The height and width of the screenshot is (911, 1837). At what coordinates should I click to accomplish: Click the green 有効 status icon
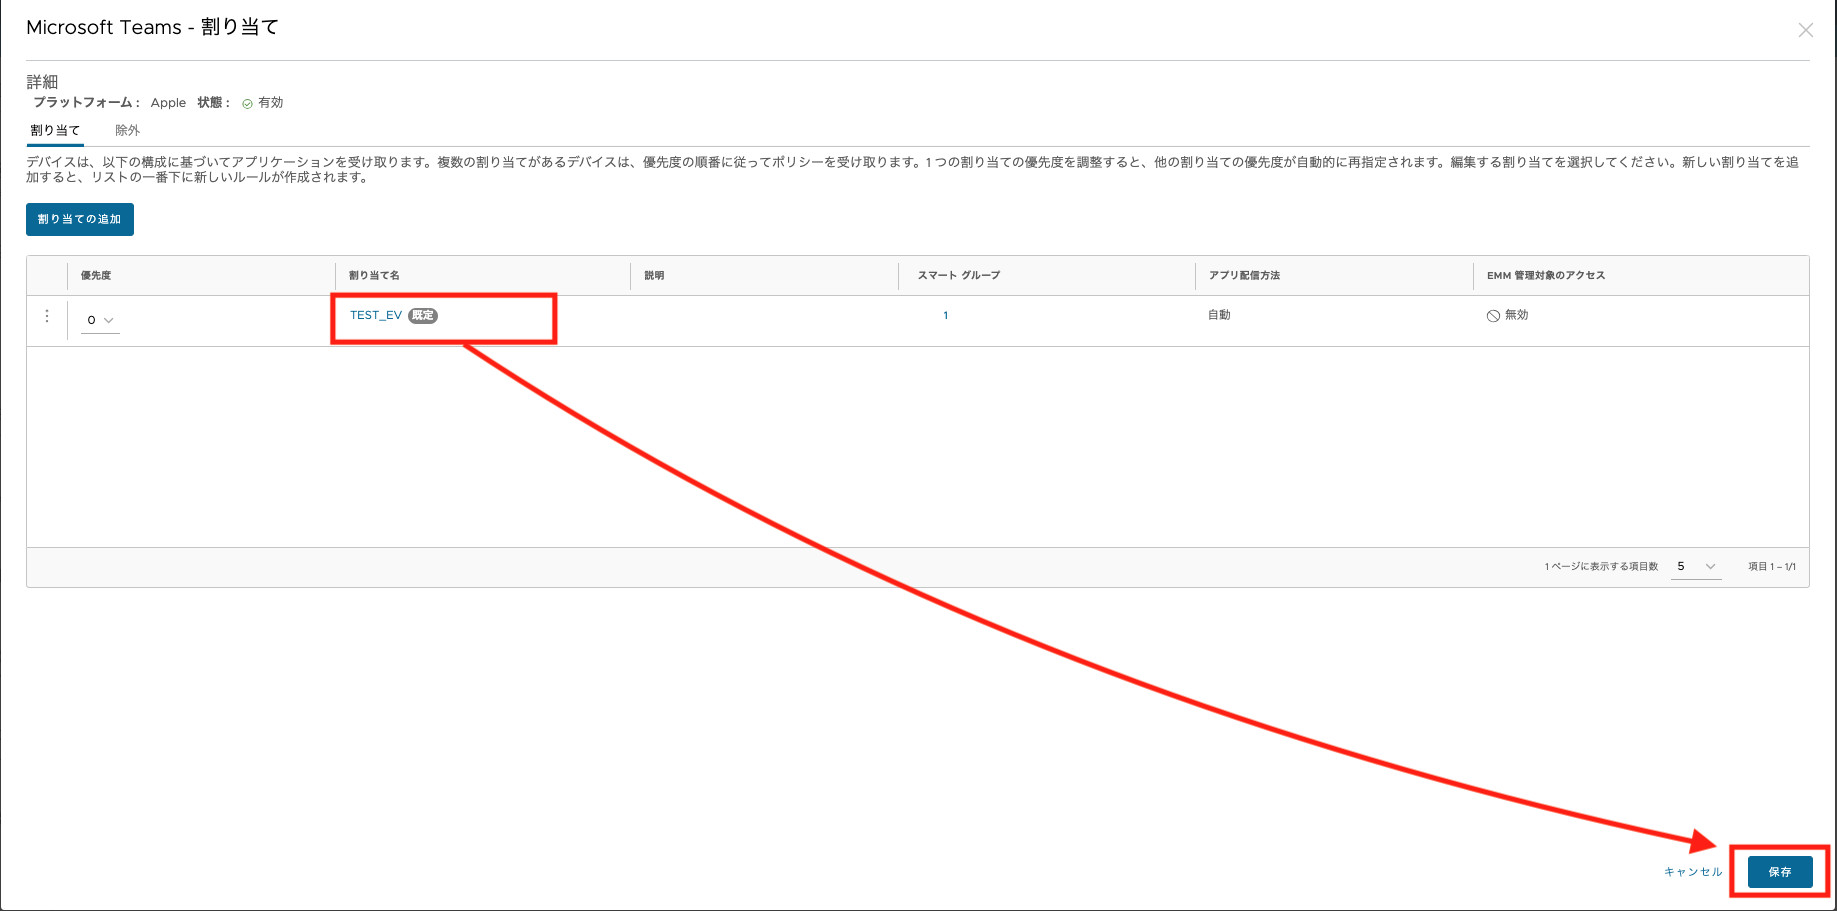tap(247, 103)
